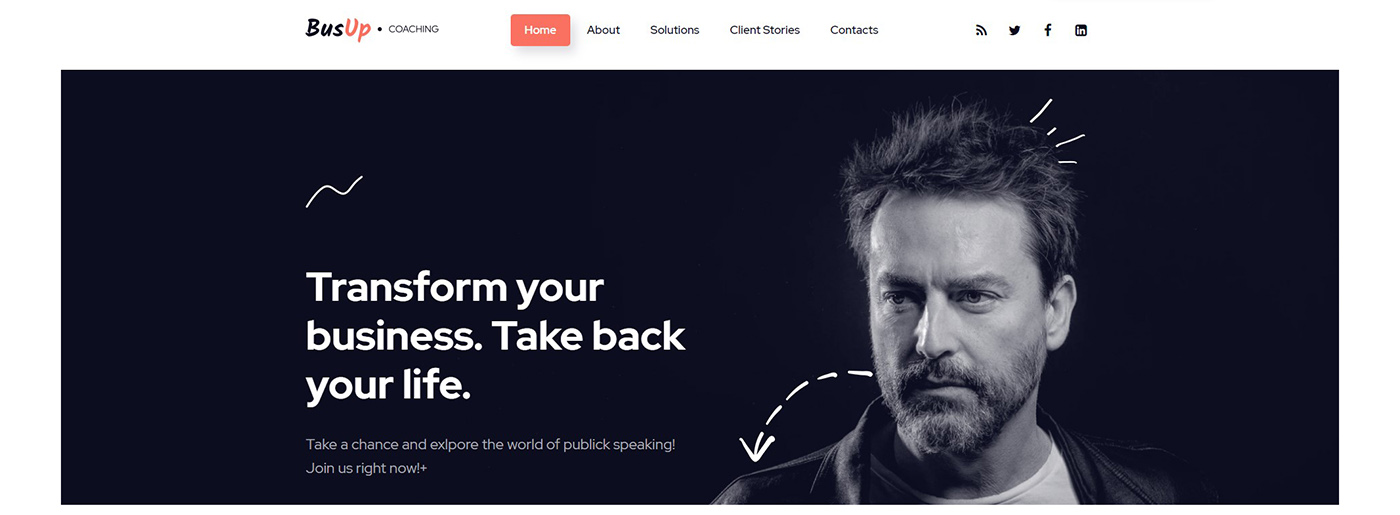This screenshot has height=515, width=1400.
Task: Open the Contacts page
Action: coord(854,30)
